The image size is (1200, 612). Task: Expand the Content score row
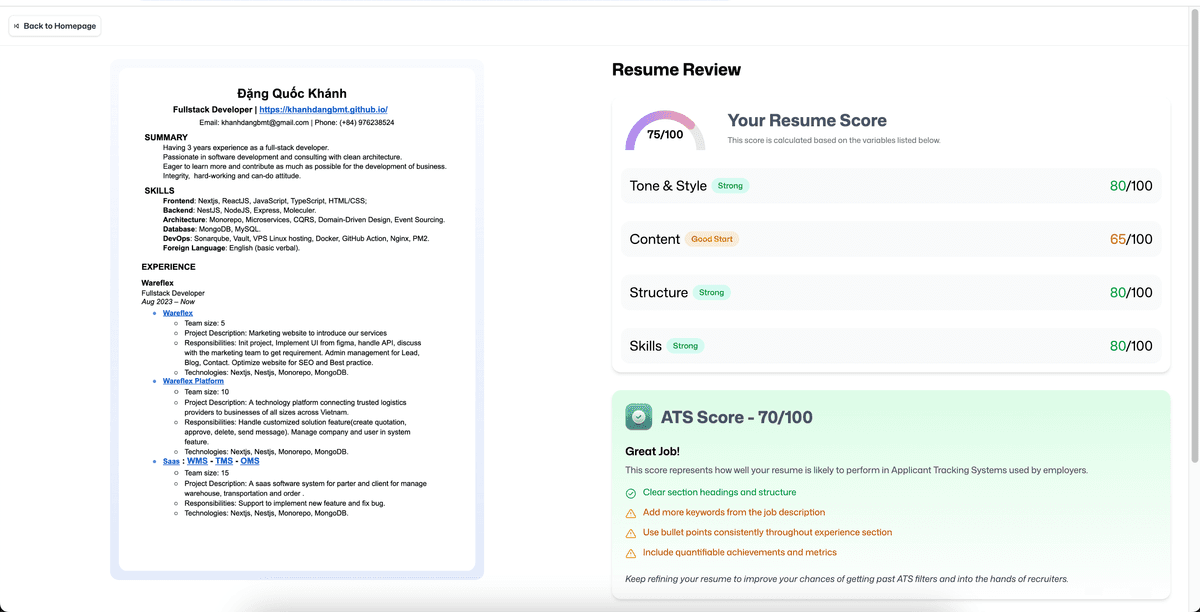[x=890, y=239]
